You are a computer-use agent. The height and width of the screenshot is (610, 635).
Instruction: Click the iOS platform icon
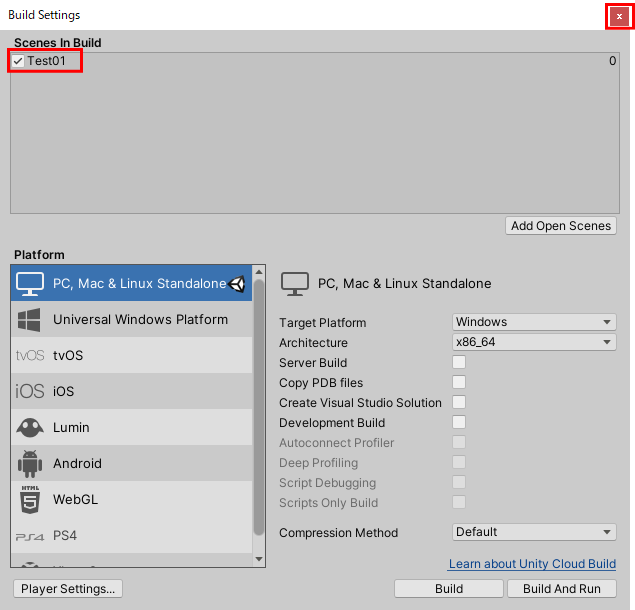(30, 391)
